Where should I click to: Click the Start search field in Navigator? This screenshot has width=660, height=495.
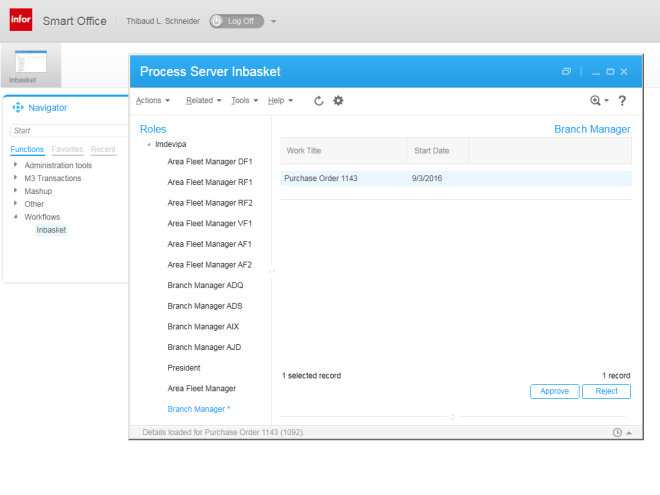65,130
